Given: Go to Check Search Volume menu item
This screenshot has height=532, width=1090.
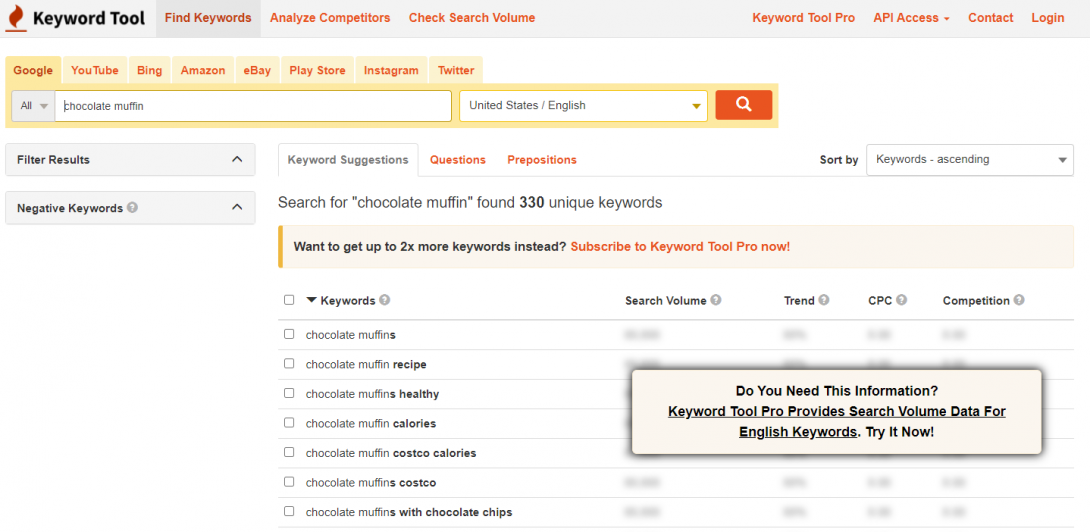Looking at the screenshot, I should [x=472, y=18].
